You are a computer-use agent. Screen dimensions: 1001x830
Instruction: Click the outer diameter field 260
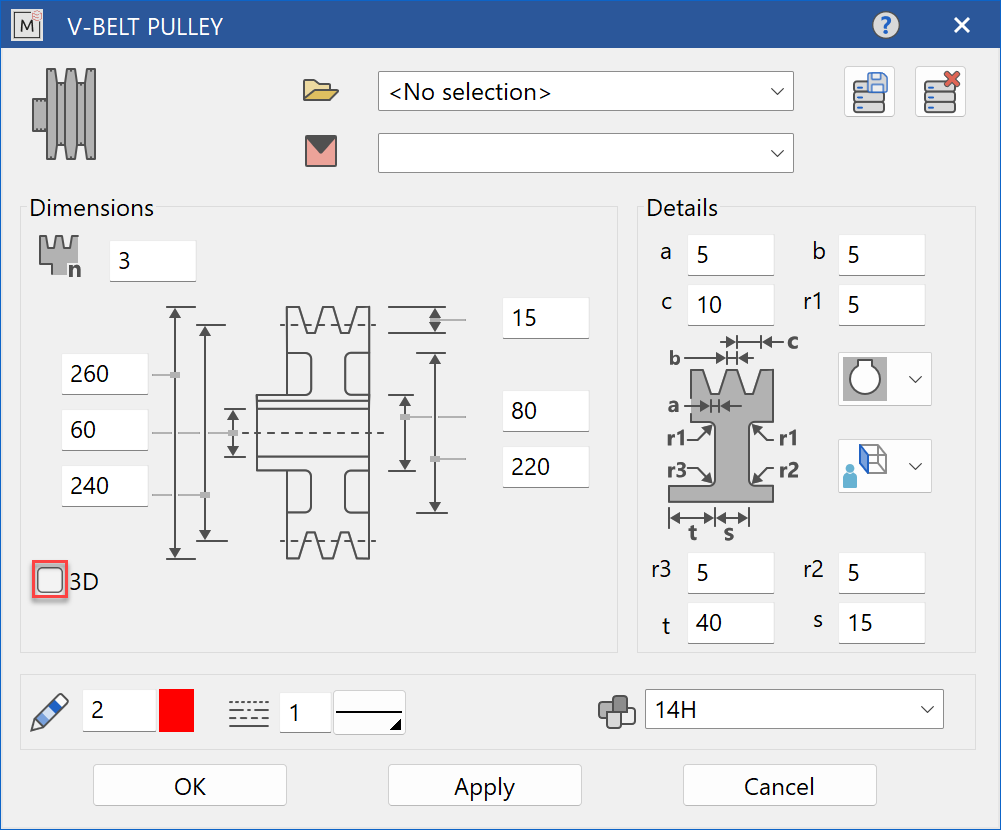105,374
